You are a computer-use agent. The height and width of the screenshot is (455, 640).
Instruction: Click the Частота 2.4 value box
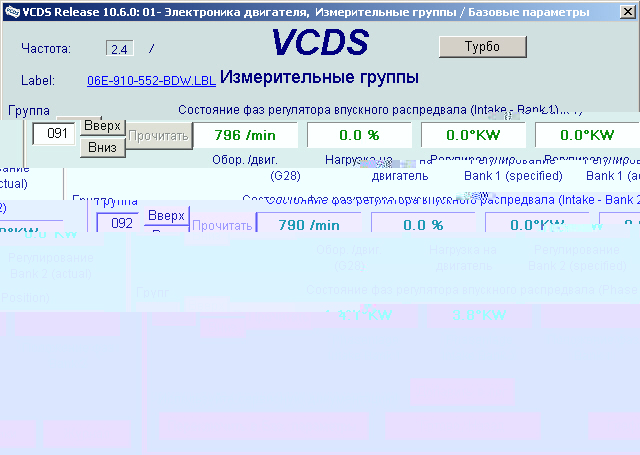click(120, 49)
